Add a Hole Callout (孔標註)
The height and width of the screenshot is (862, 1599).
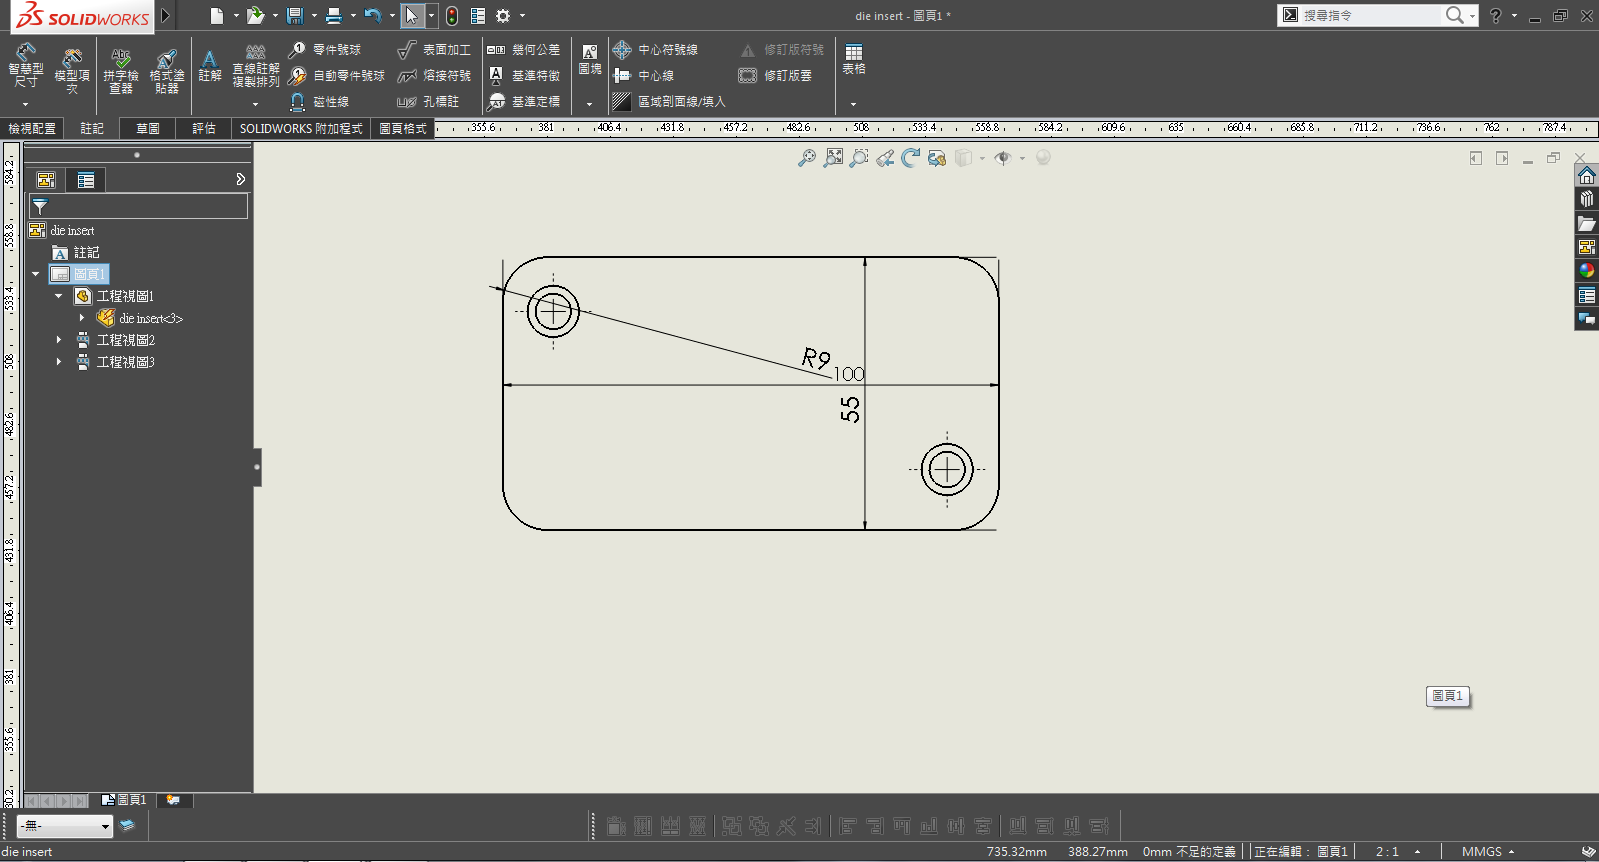click(428, 101)
